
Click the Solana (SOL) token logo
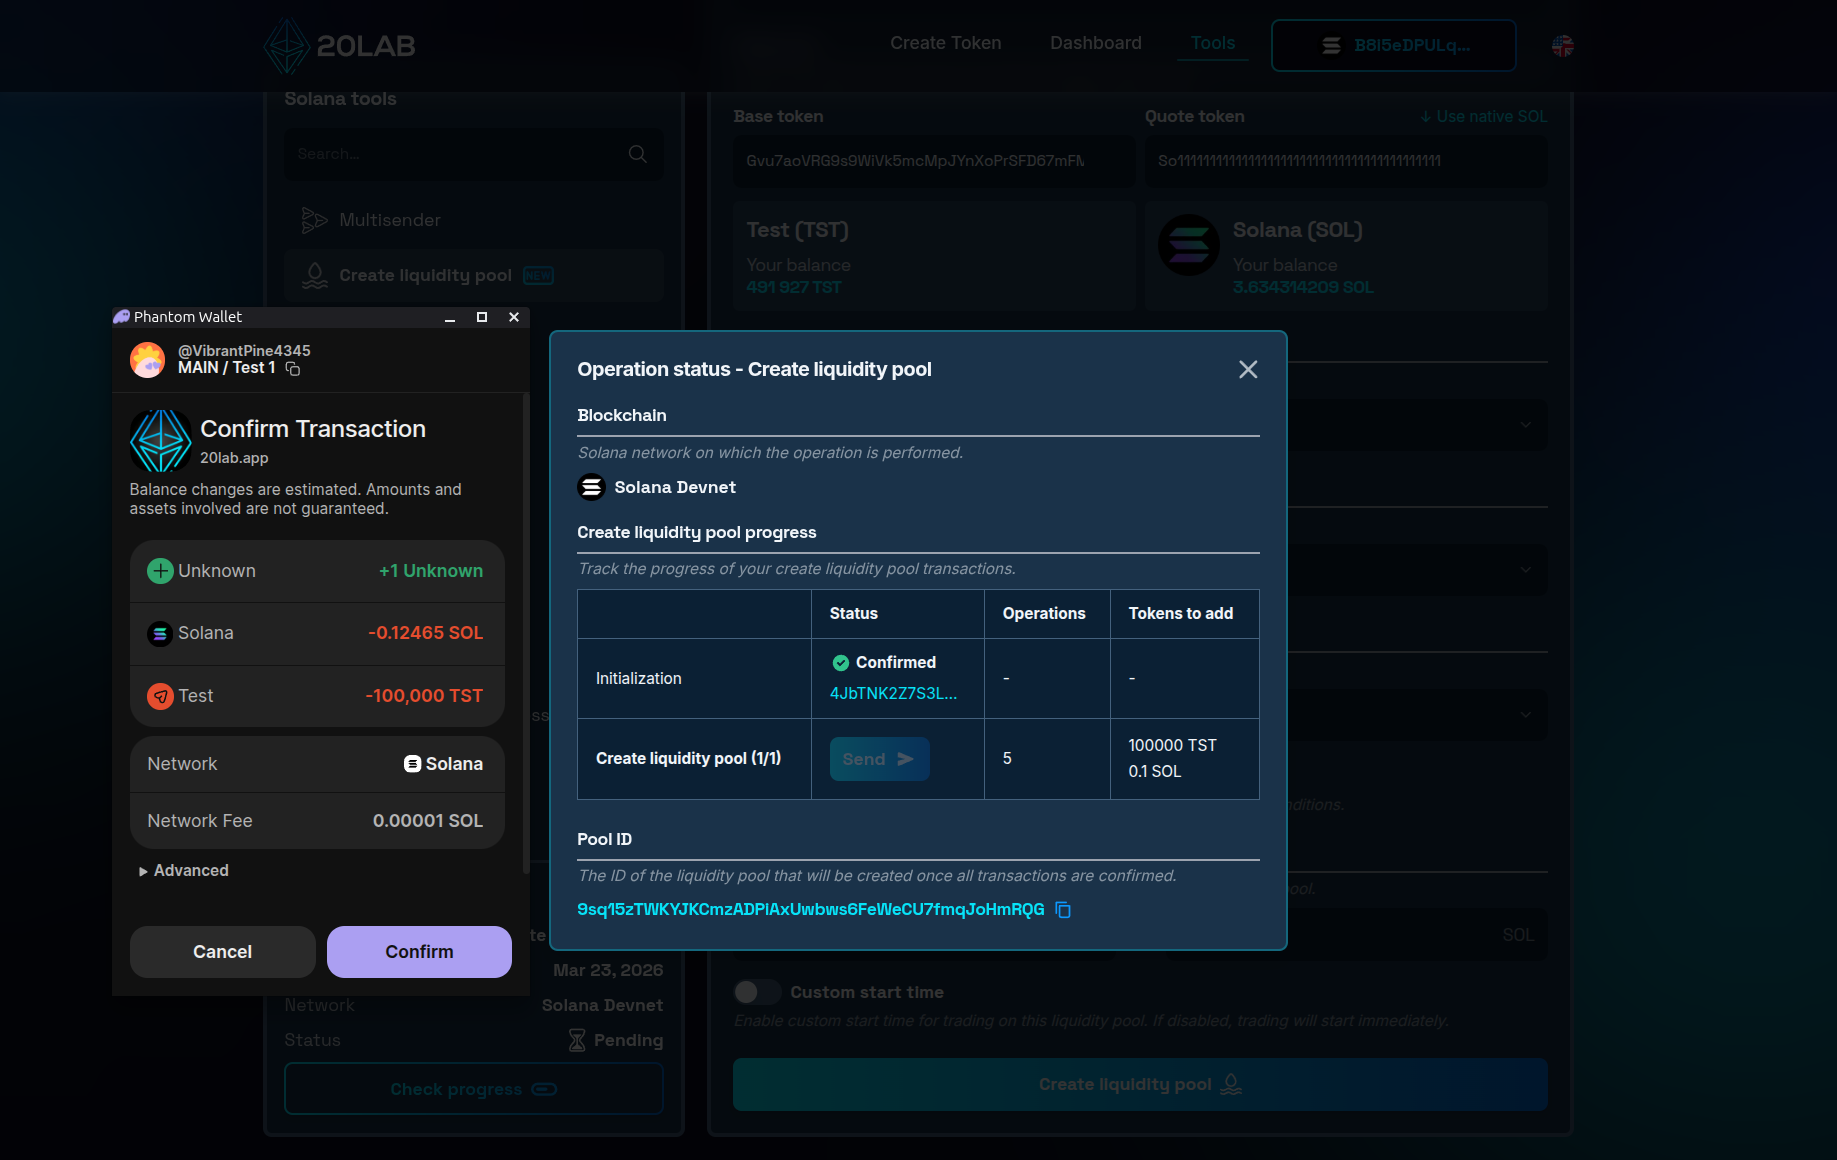[1189, 245]
